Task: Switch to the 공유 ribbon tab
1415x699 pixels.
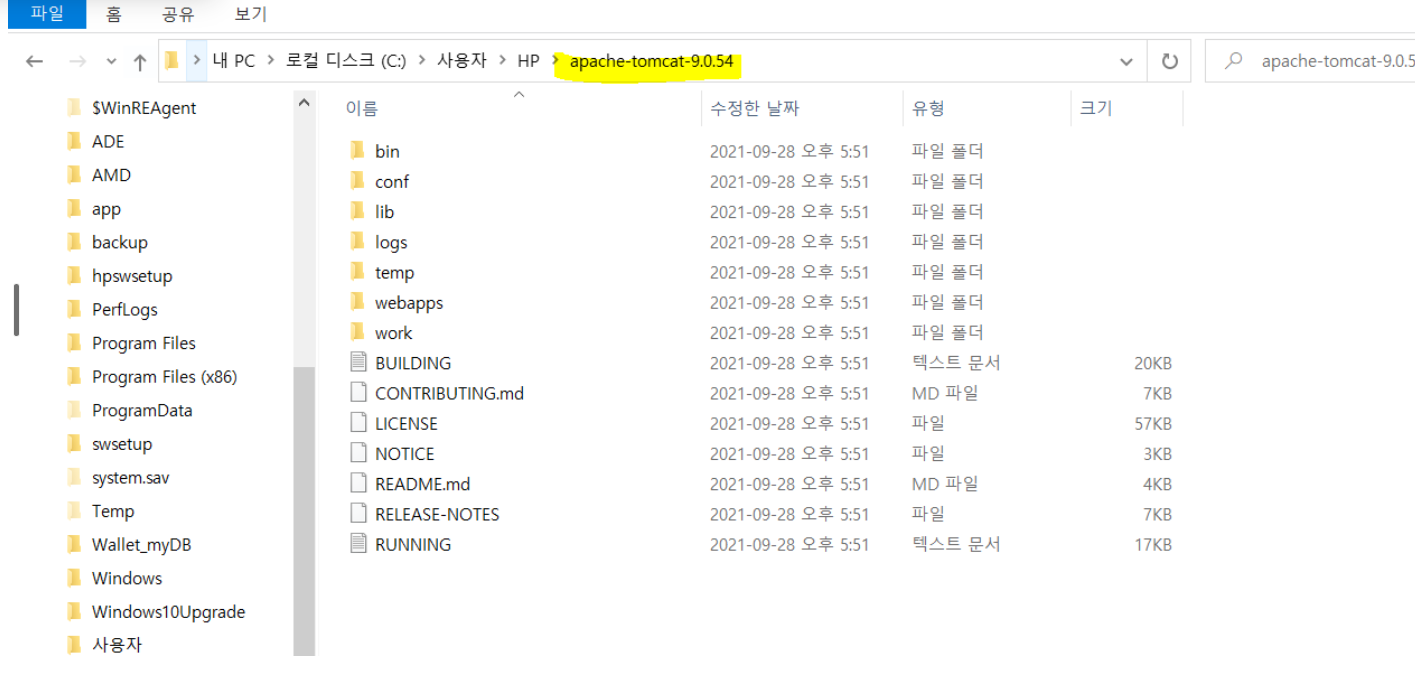Action: [178, 14]
